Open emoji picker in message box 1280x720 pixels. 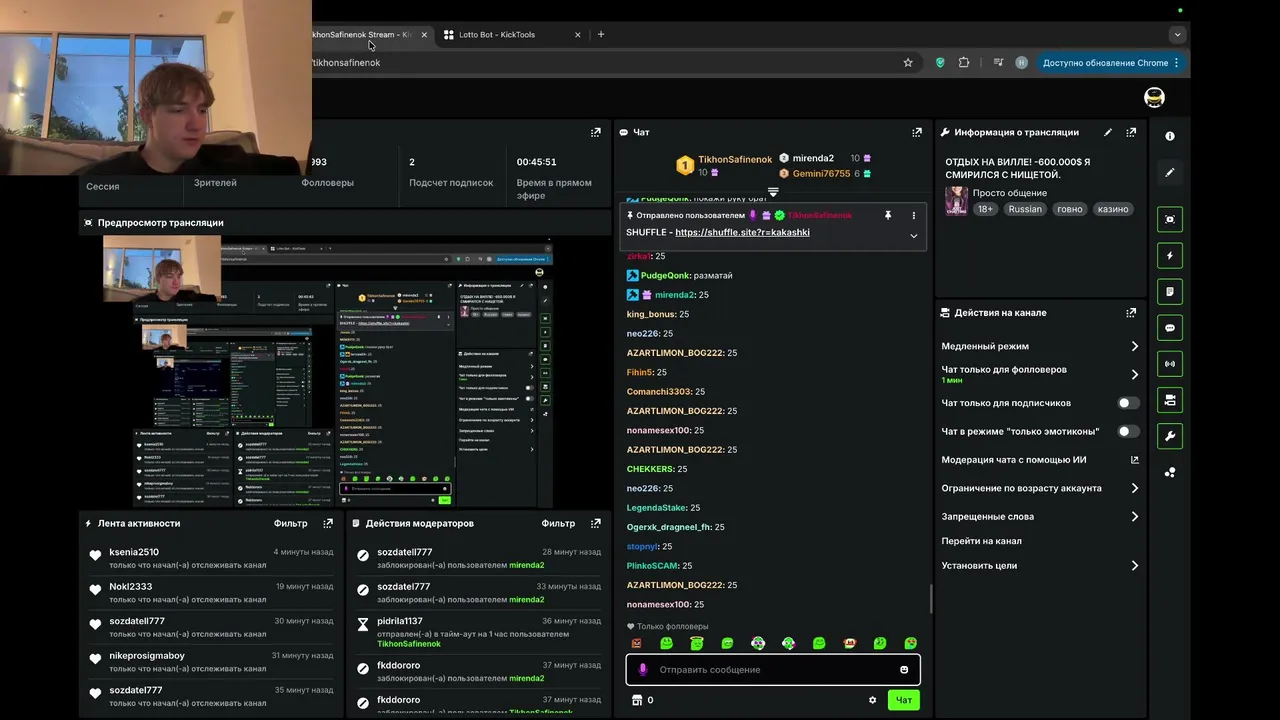point(904,670)
